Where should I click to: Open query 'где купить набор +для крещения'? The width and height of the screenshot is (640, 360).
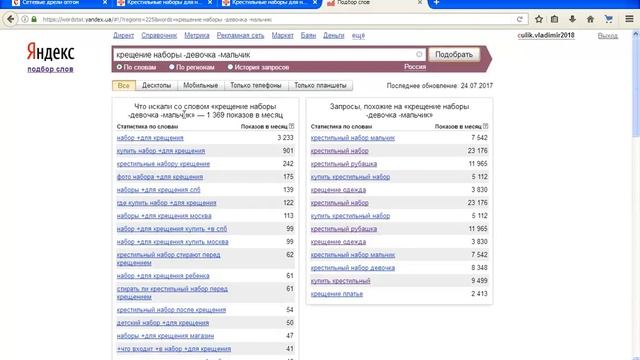167,203
